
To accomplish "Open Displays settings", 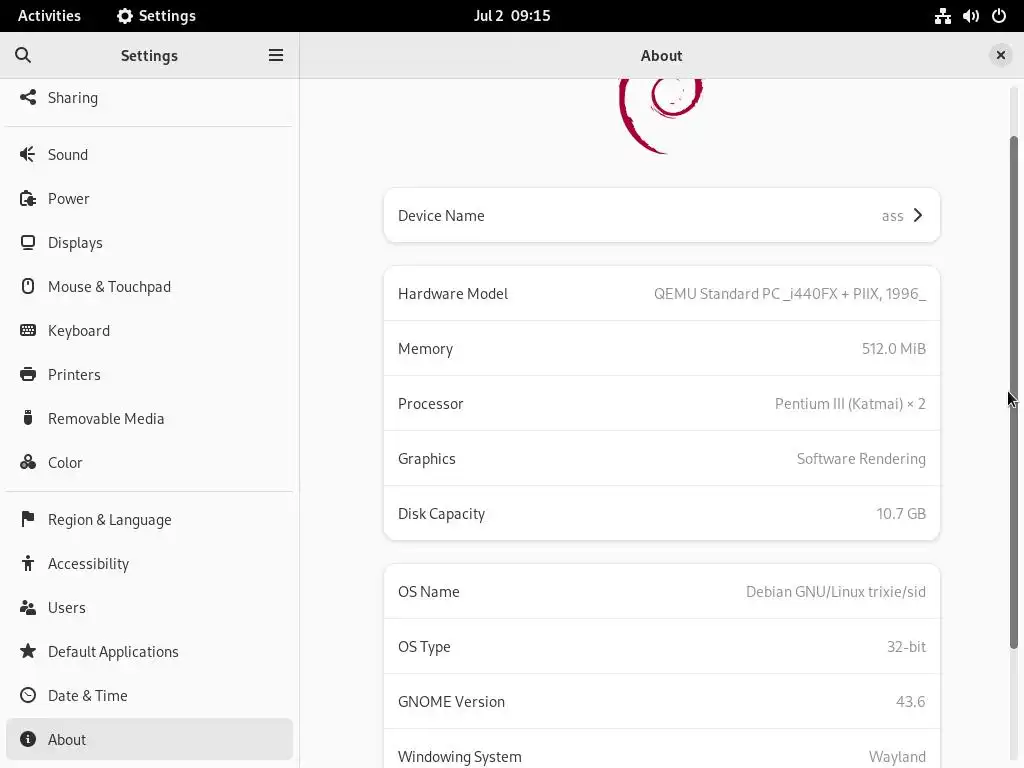I will pyautogui.click(x=149, y=242).
